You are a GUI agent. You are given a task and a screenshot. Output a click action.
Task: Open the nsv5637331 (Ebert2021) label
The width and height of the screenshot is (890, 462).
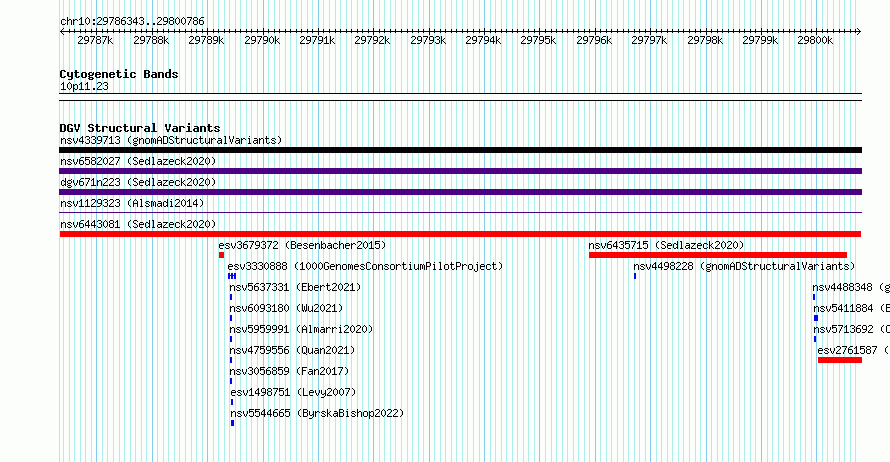coord(295,287)
